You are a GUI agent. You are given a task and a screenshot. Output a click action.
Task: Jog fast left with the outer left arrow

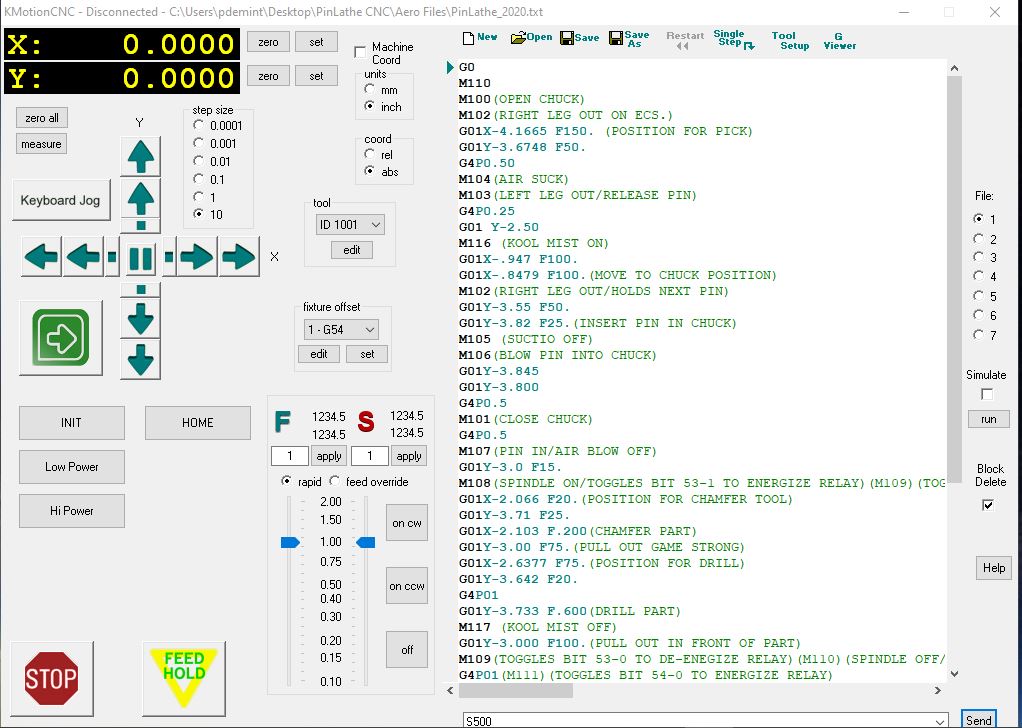coord(41,257)
